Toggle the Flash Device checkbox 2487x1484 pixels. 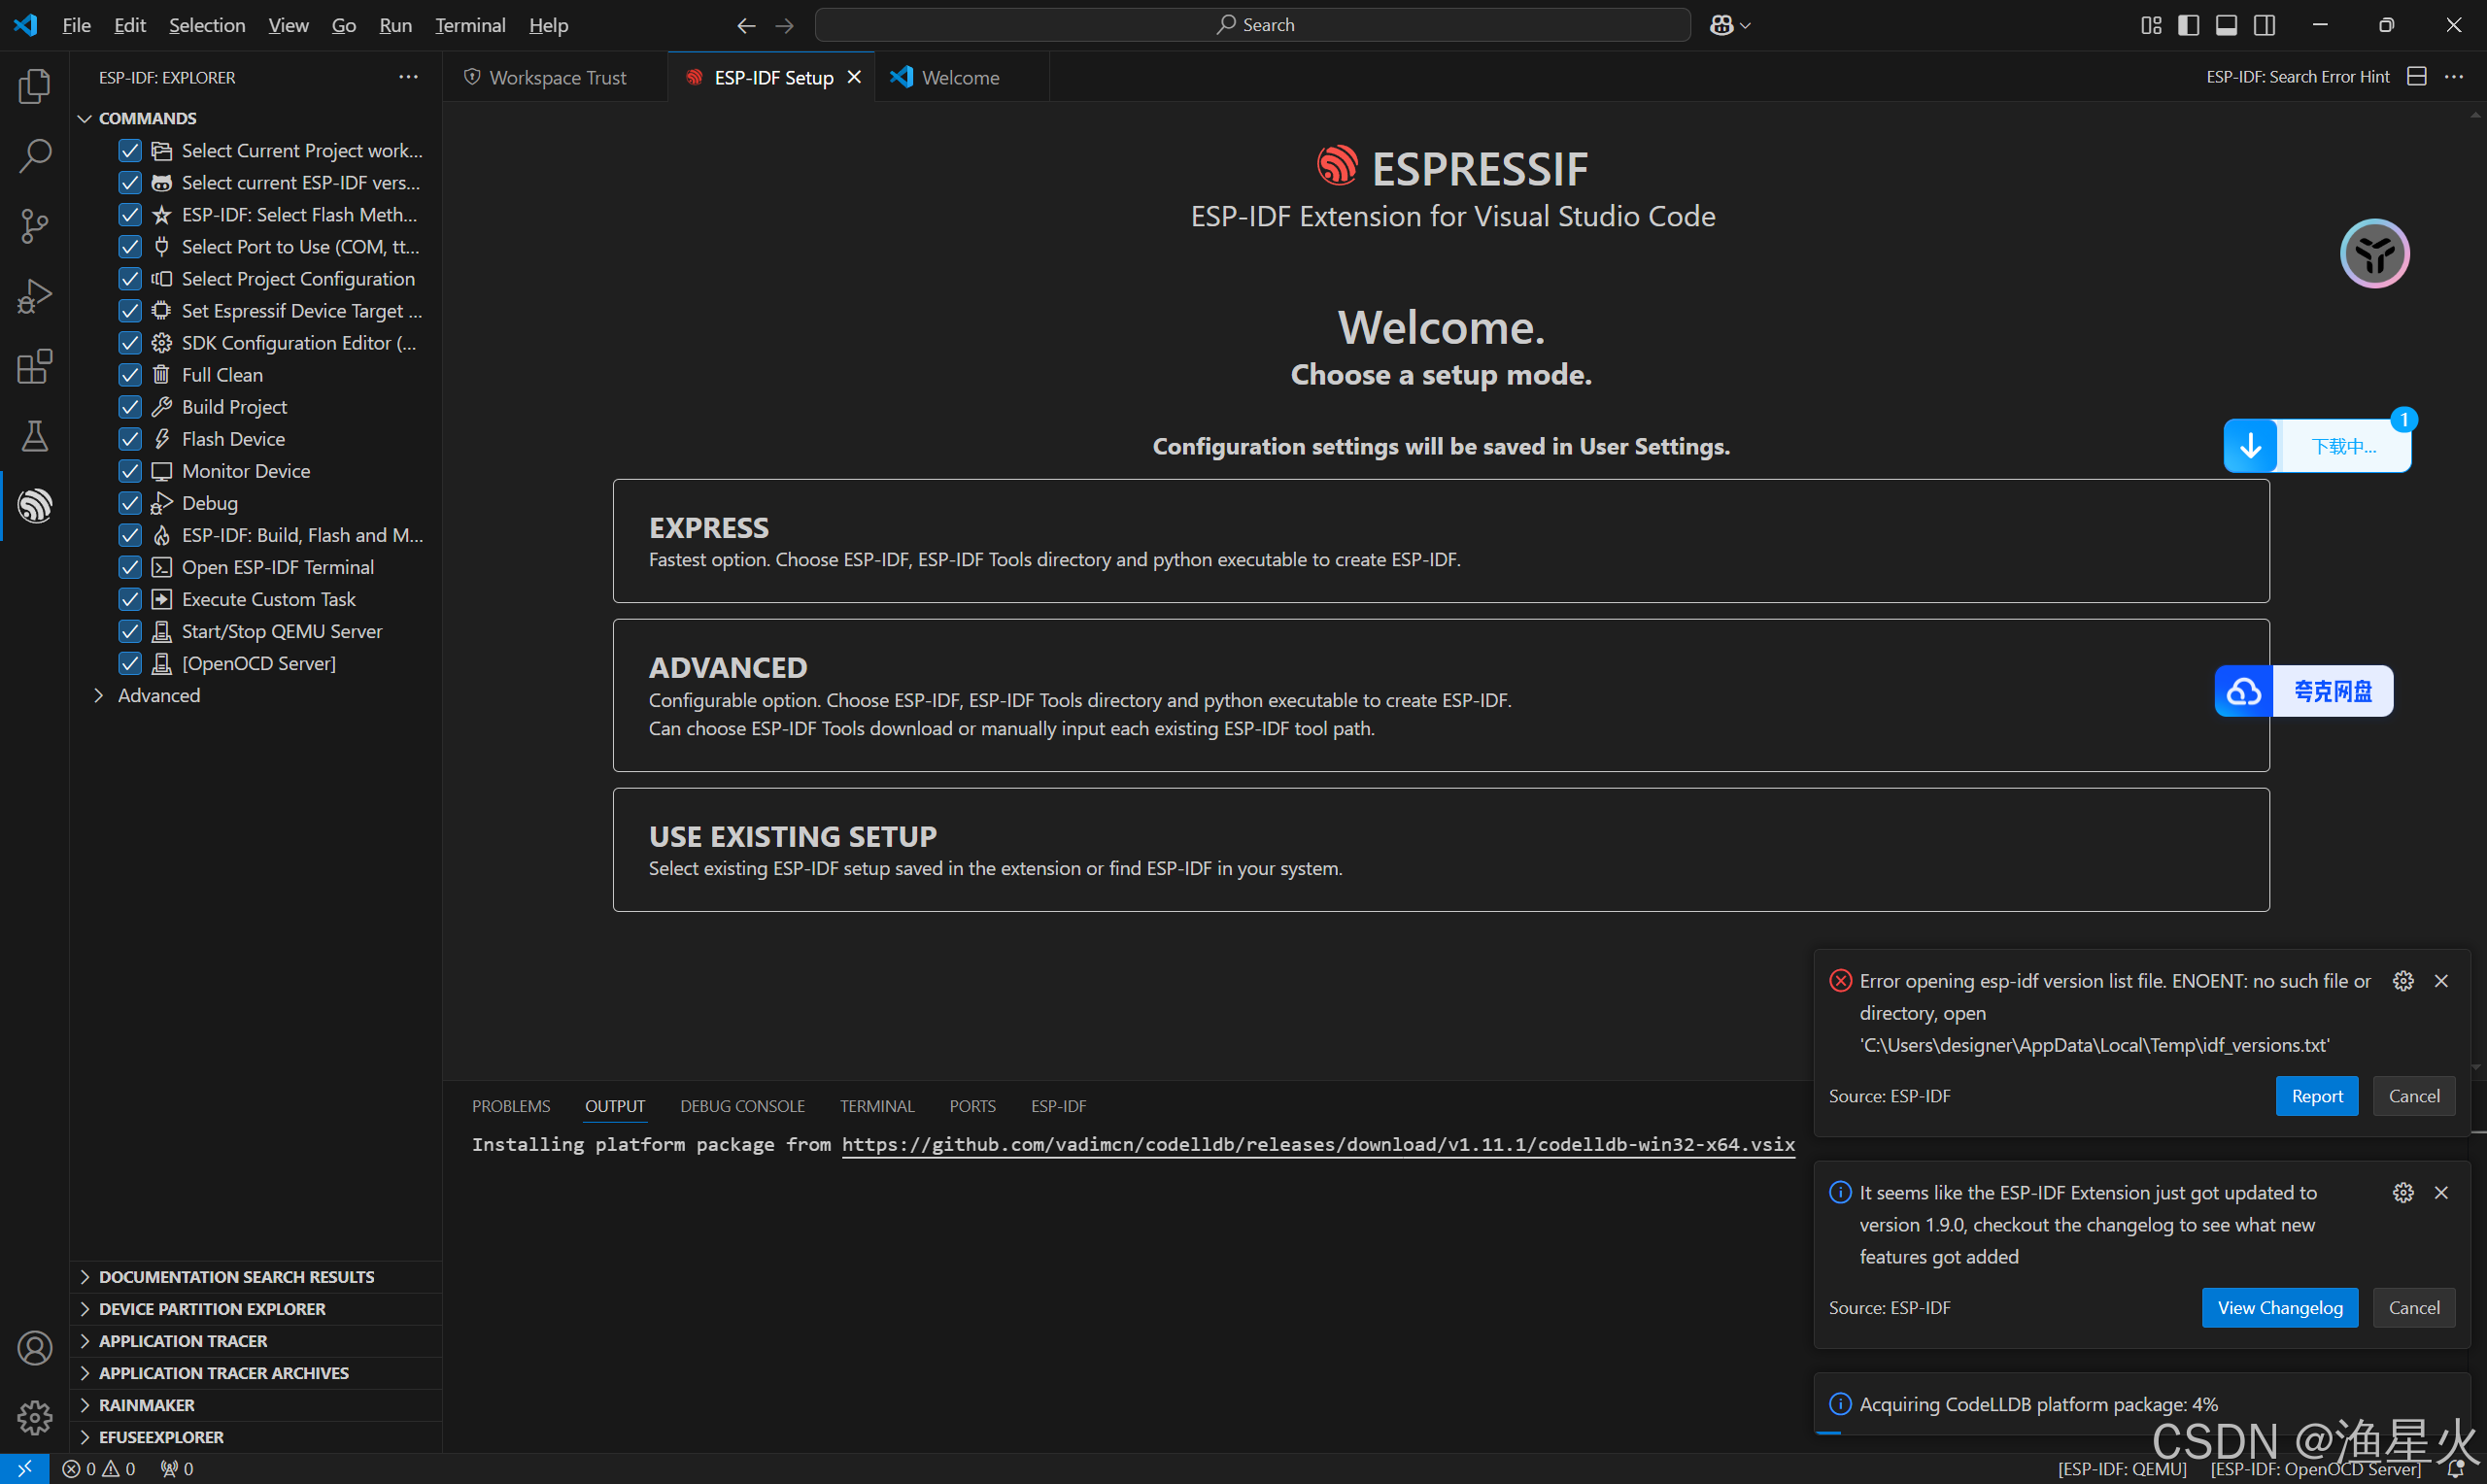pyautogui.click(x=130, y=439)
